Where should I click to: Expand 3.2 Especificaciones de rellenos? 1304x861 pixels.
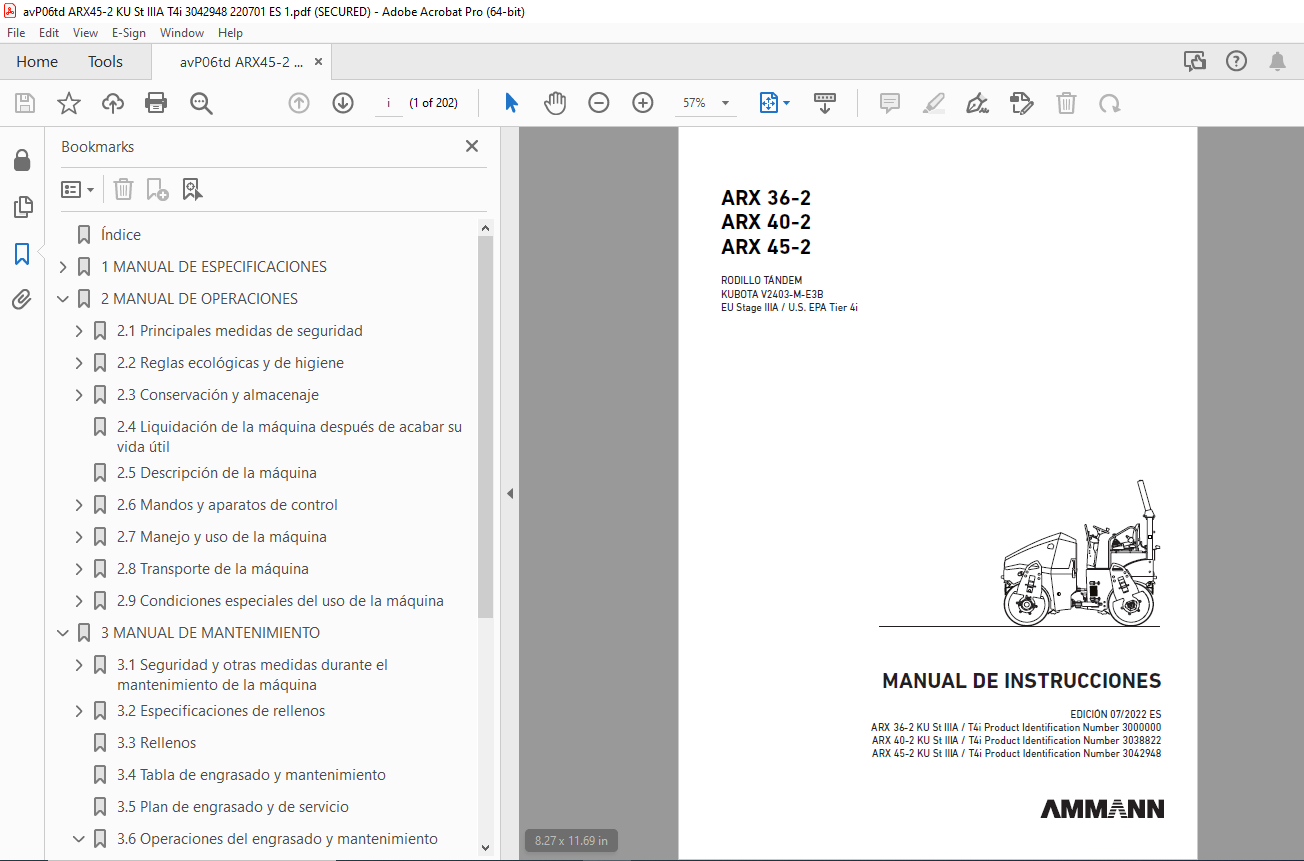pos(79,711)
